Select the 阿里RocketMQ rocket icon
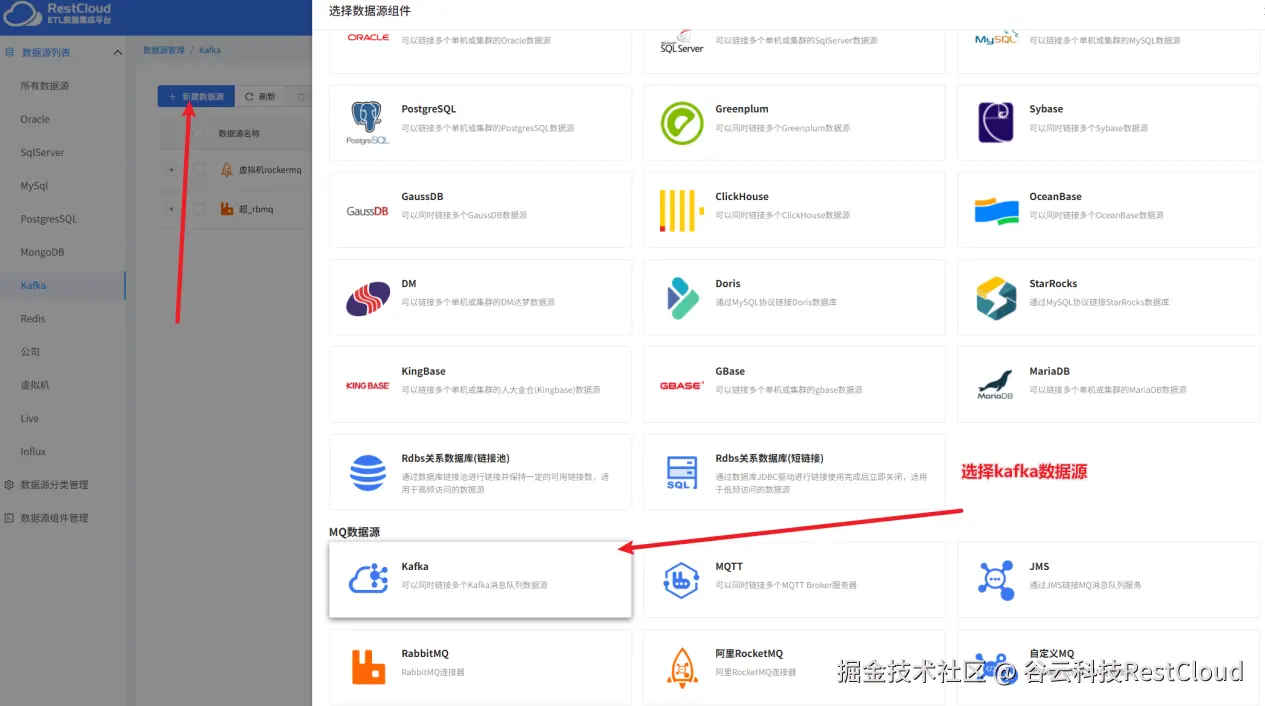 [x=682, y=667]
